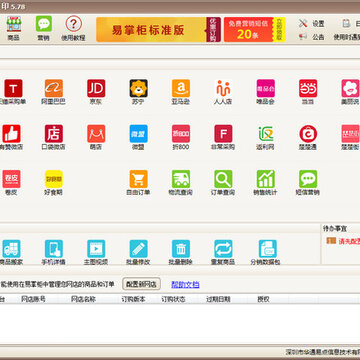Launch the 重复商品 tool
360x360 pixels.
tap(223, 249)
